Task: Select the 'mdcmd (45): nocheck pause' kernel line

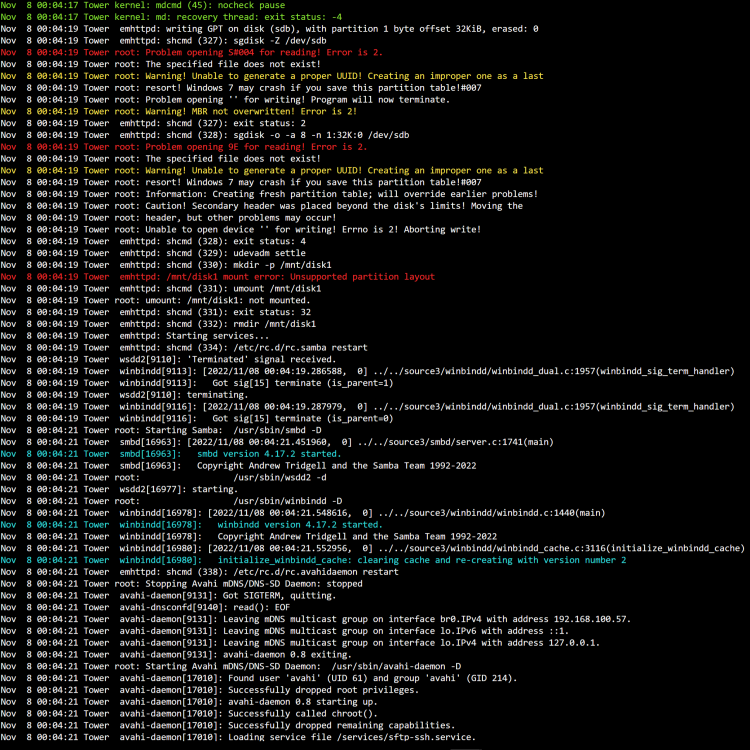Action: click(x=143, y=5)
